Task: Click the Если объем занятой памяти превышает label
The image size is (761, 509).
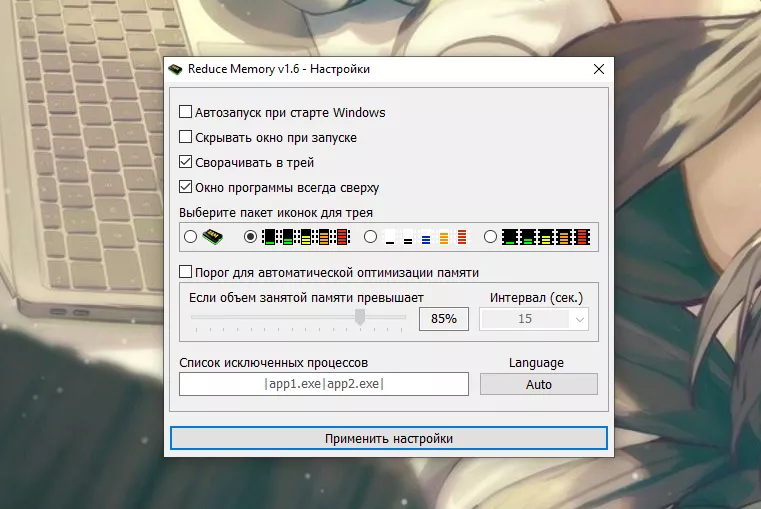Action: pos(306,297)
